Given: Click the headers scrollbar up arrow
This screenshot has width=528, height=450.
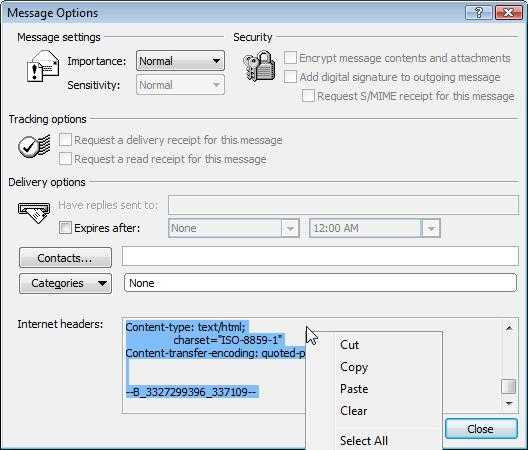Looking at the screenshot, I should click(509, 327).
